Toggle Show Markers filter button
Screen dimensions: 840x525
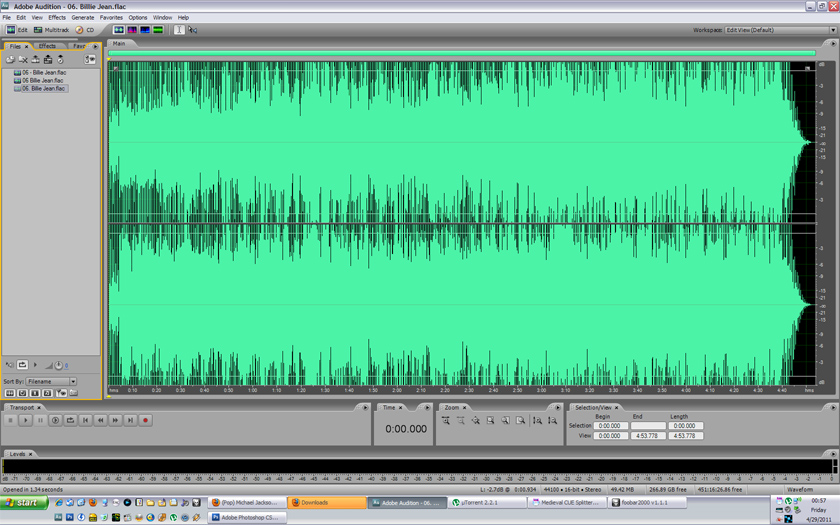point(61,393)
